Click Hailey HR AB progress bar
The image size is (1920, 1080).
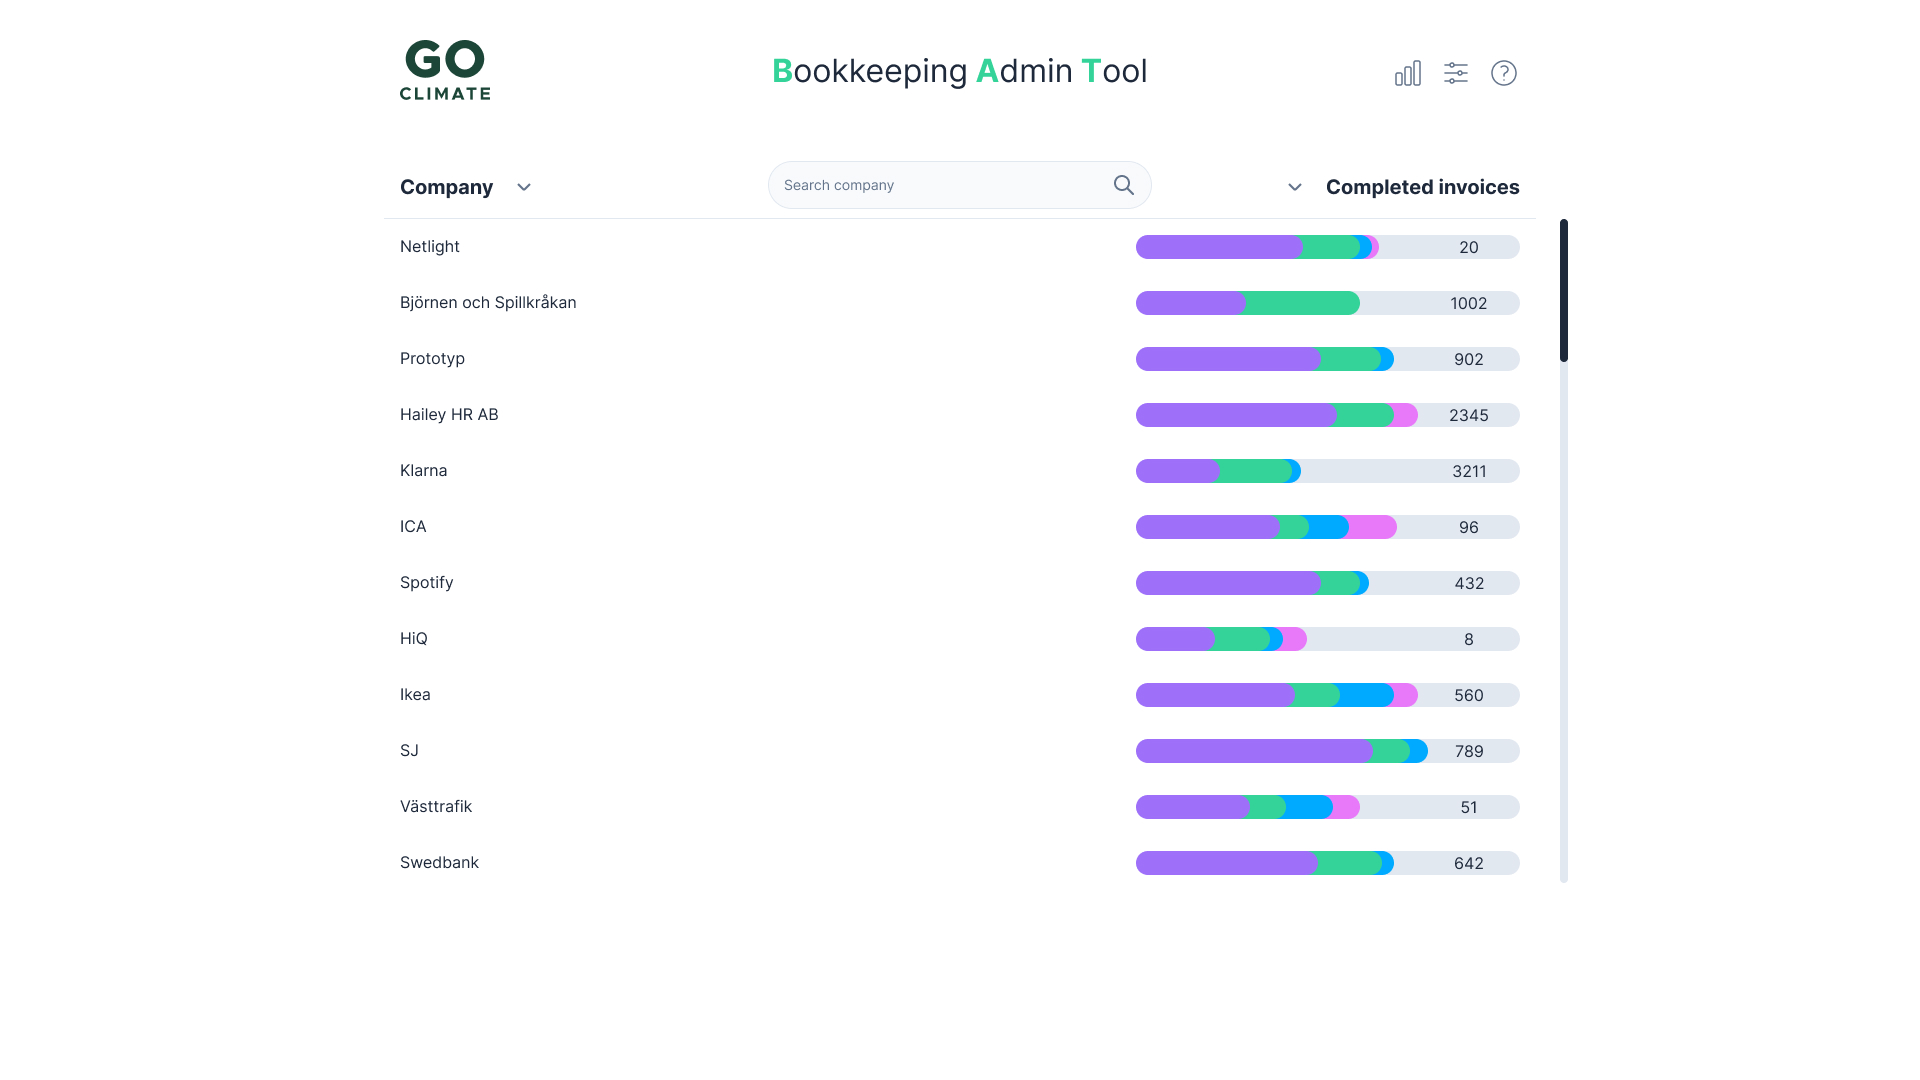pyautogui.click(x=1327, y=415)
